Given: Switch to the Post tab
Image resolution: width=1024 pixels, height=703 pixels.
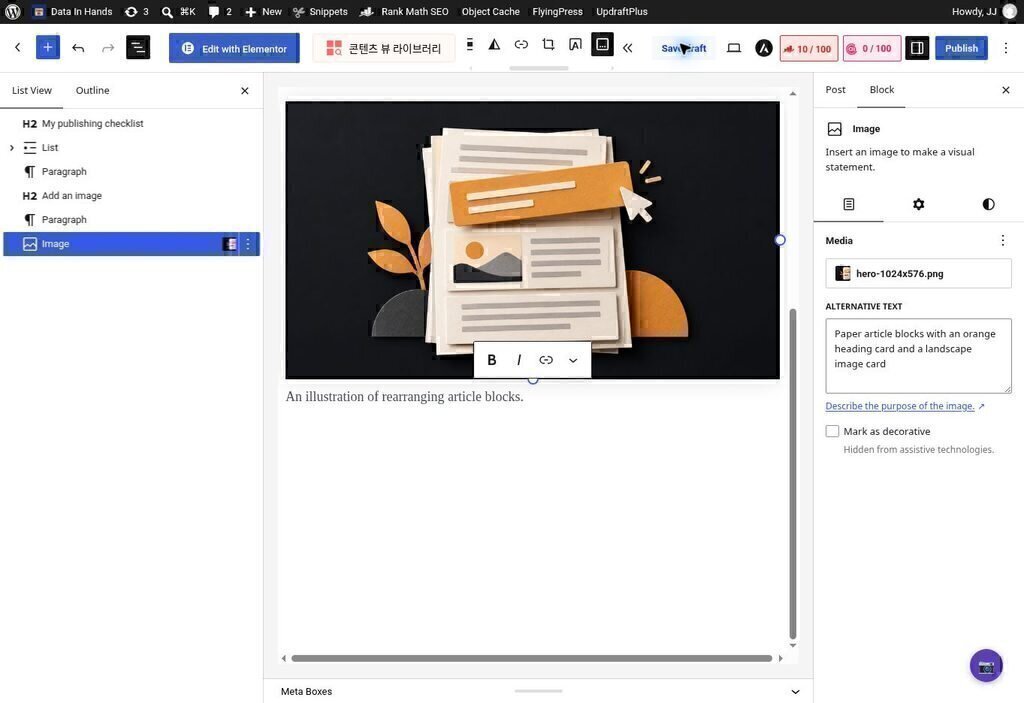Looking at the screenshot, I should [x=835, y=90].
